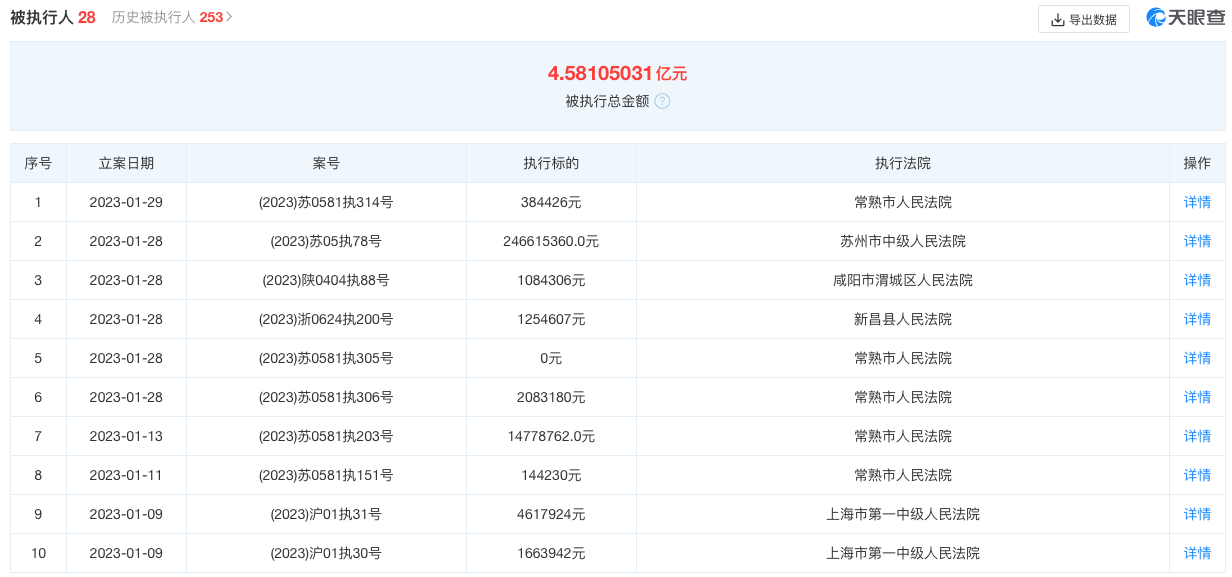Open 详情 for case (2023)苏05执78号

[x=1197, y=241]
